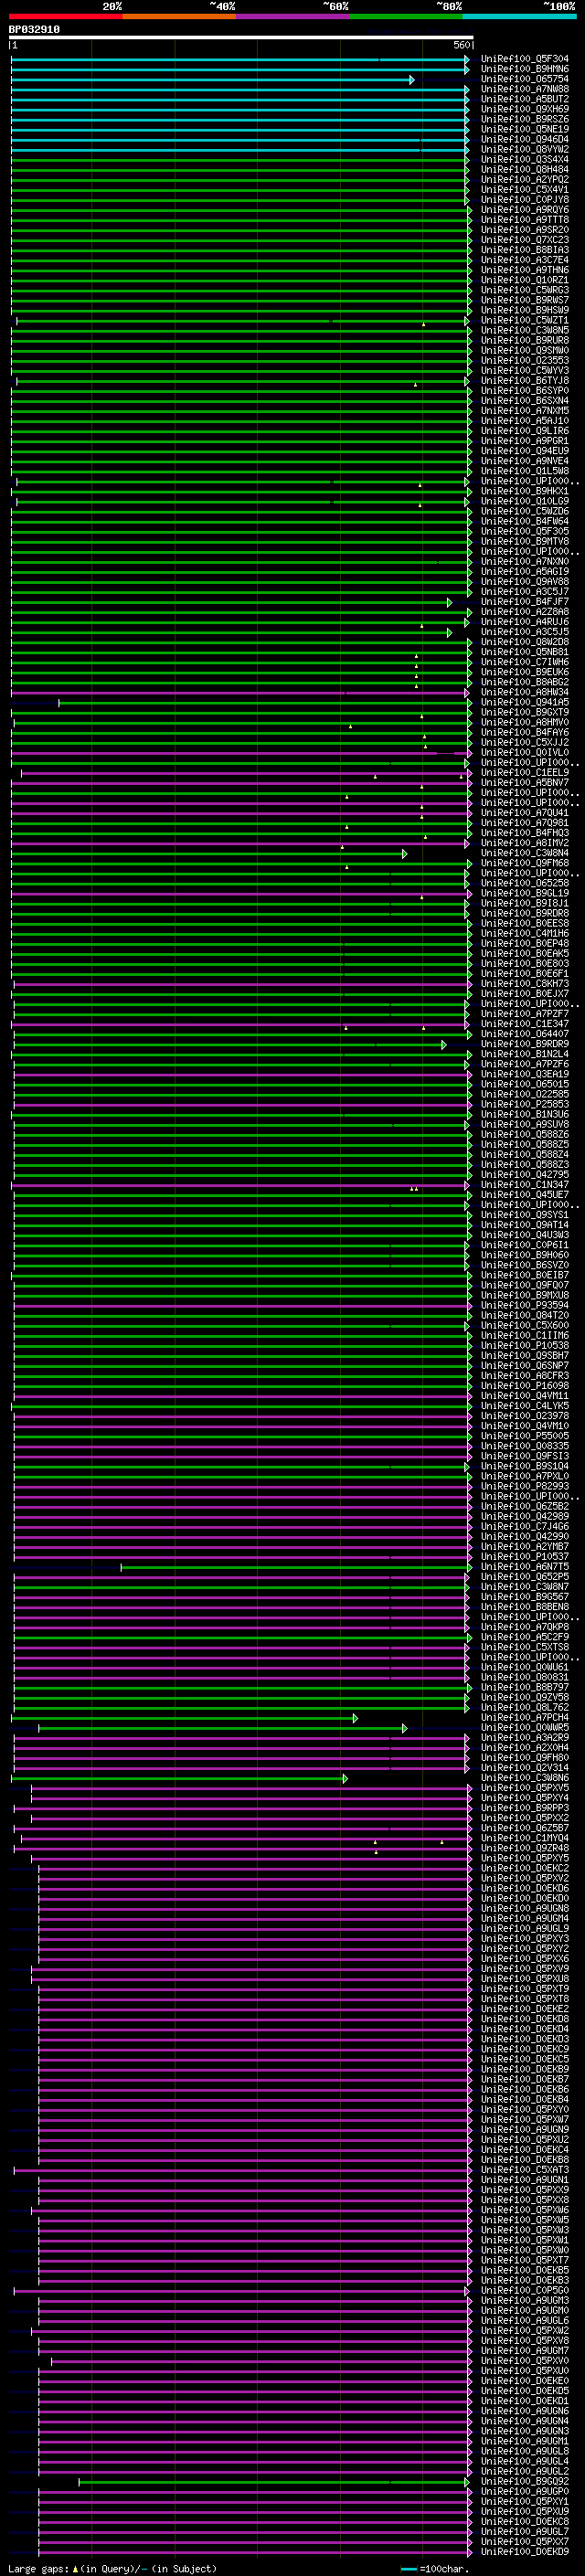Select the UniRef100_P93594 label

[x=525, y=1305]
